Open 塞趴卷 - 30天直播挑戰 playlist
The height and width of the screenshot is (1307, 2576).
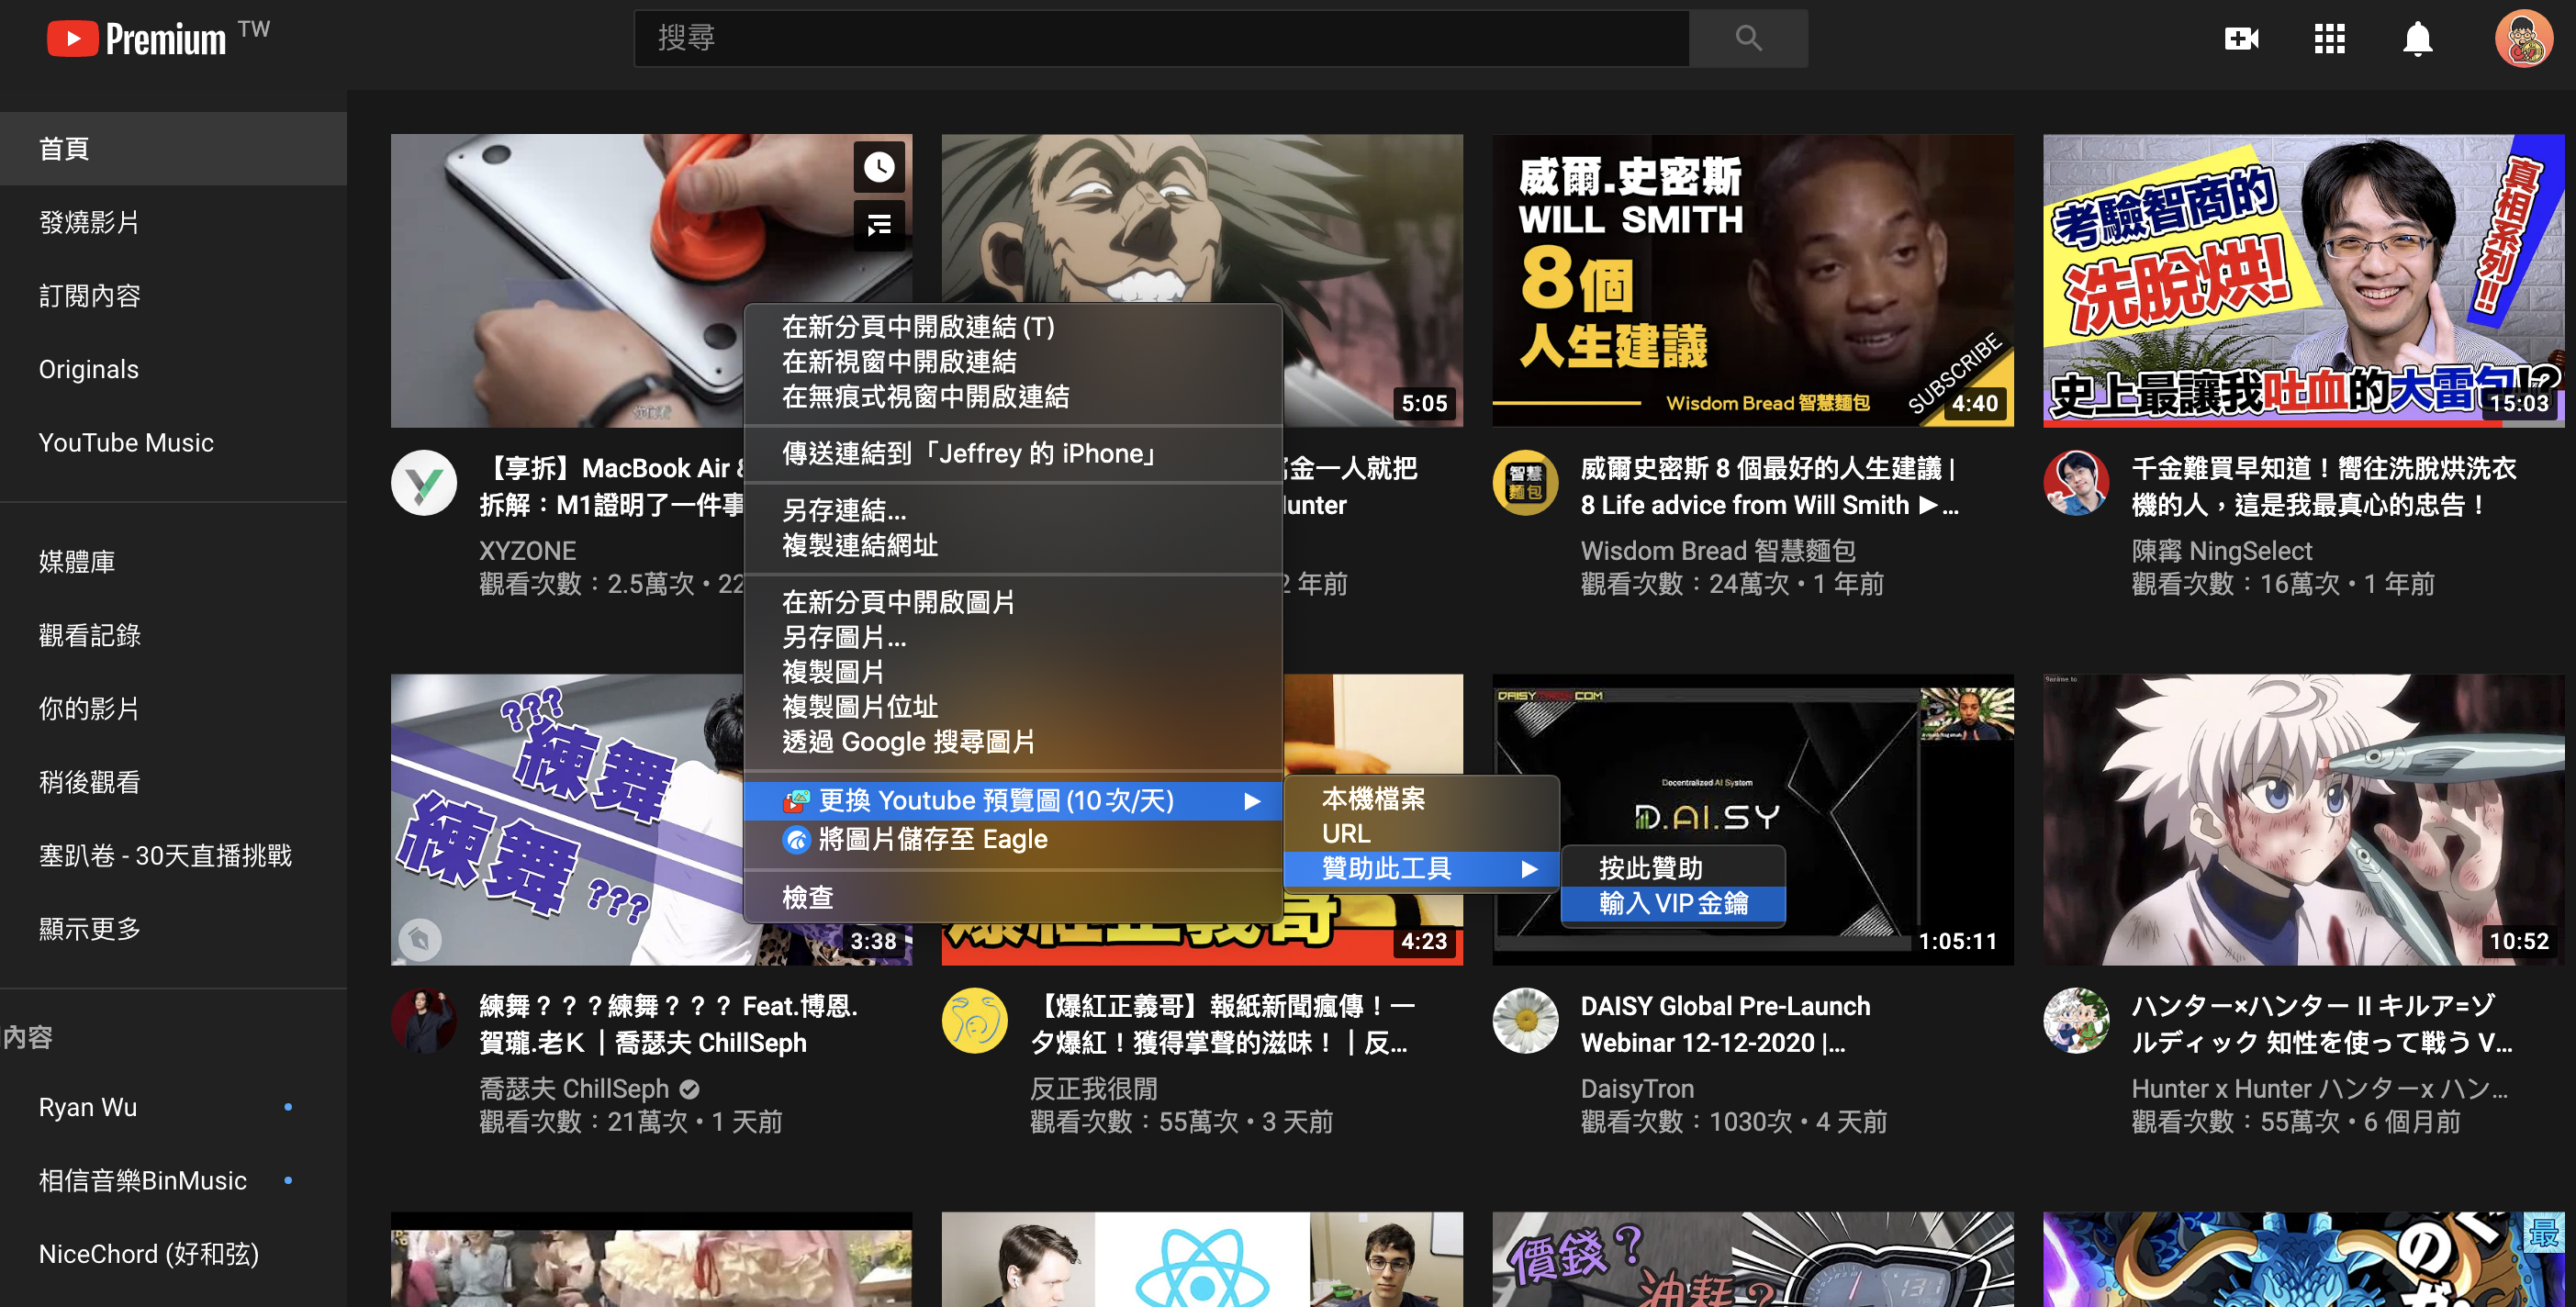tap(173, 856)
